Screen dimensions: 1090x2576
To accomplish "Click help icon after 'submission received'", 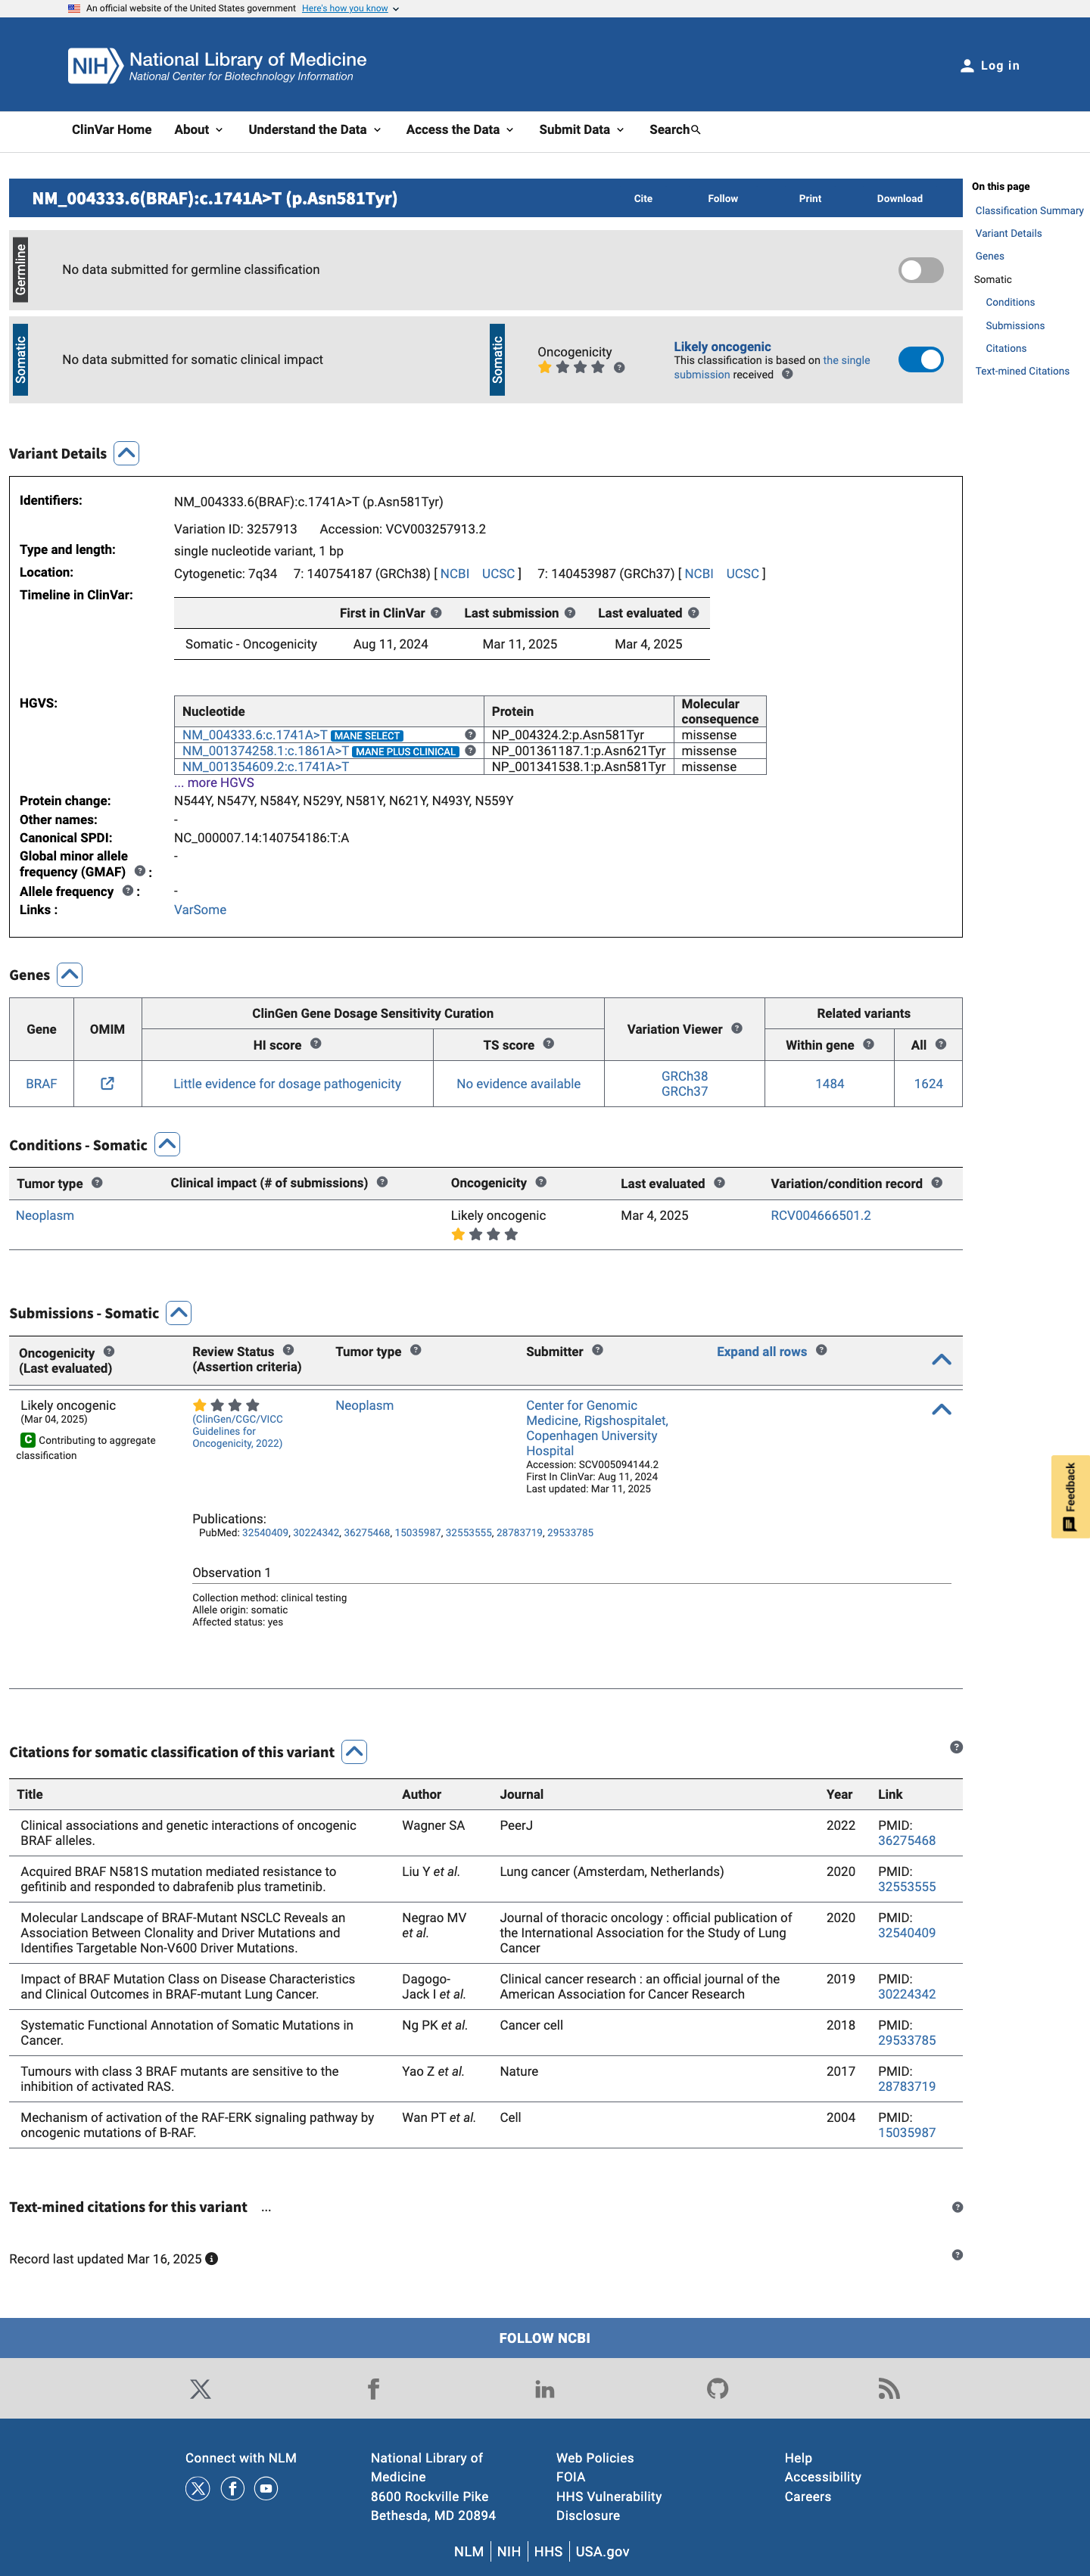I will [787, 374].
